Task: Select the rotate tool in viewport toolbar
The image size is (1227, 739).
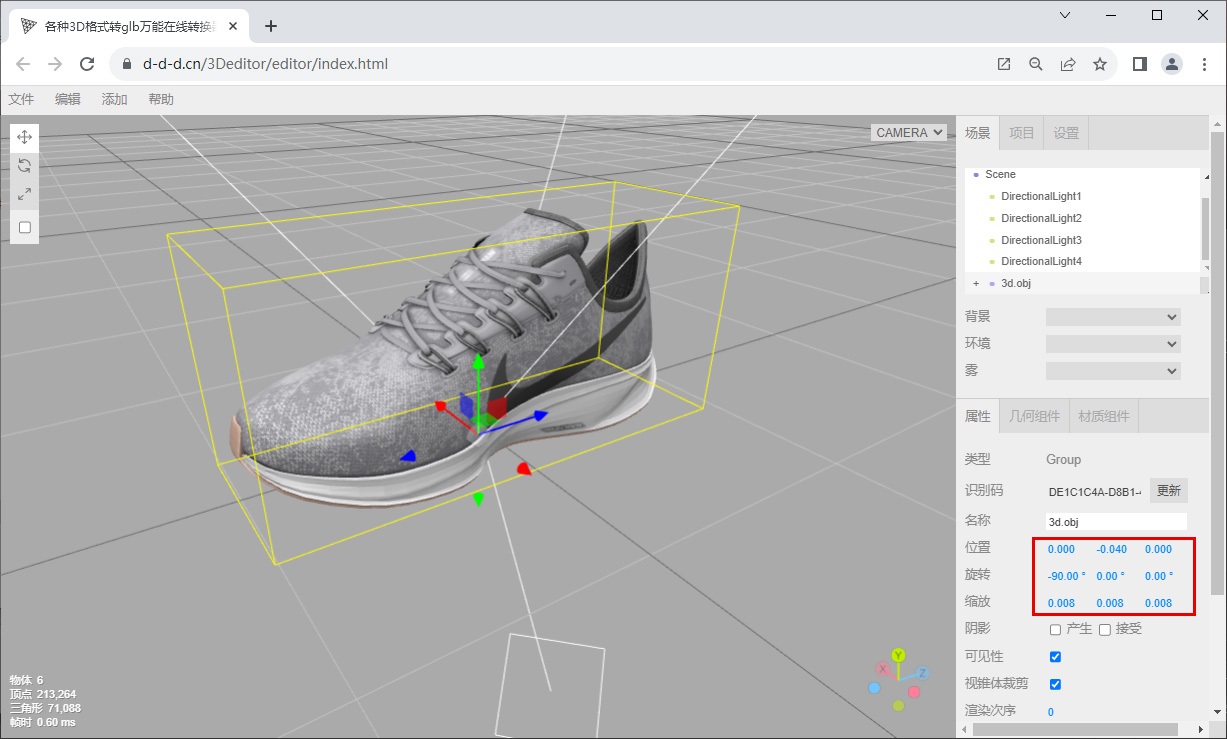Action: (25, 166)
